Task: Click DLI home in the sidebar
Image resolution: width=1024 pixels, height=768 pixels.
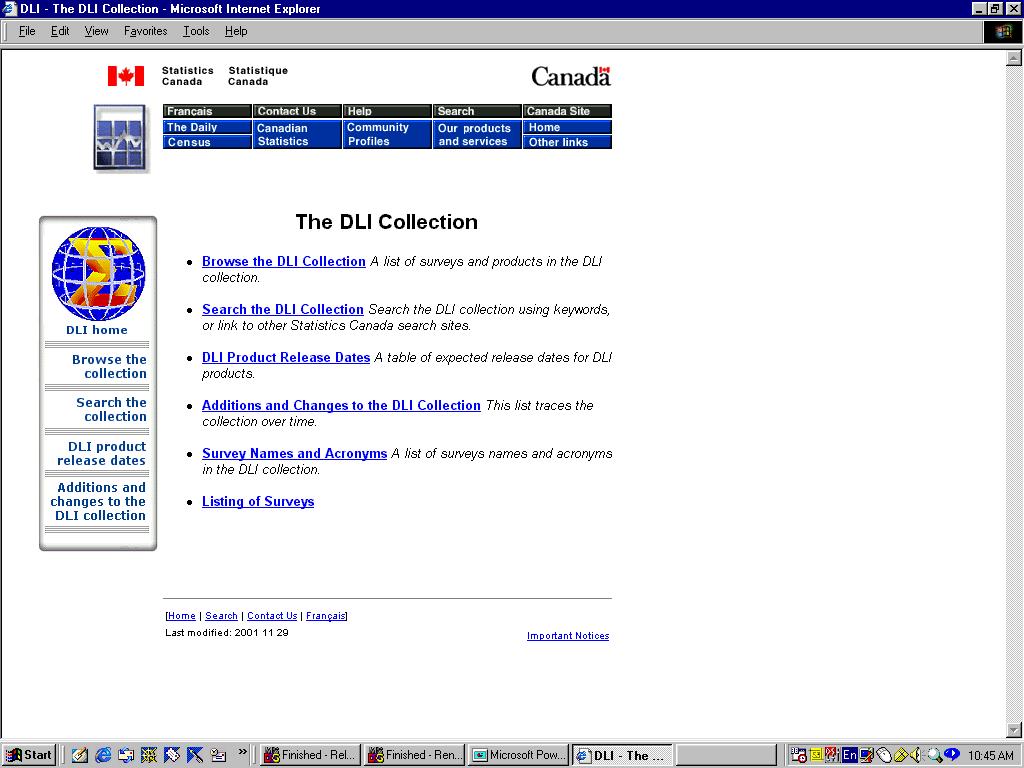Action: [97, 330]
